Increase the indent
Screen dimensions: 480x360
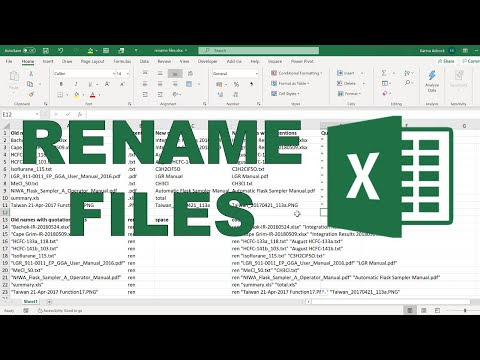[160, 95]
